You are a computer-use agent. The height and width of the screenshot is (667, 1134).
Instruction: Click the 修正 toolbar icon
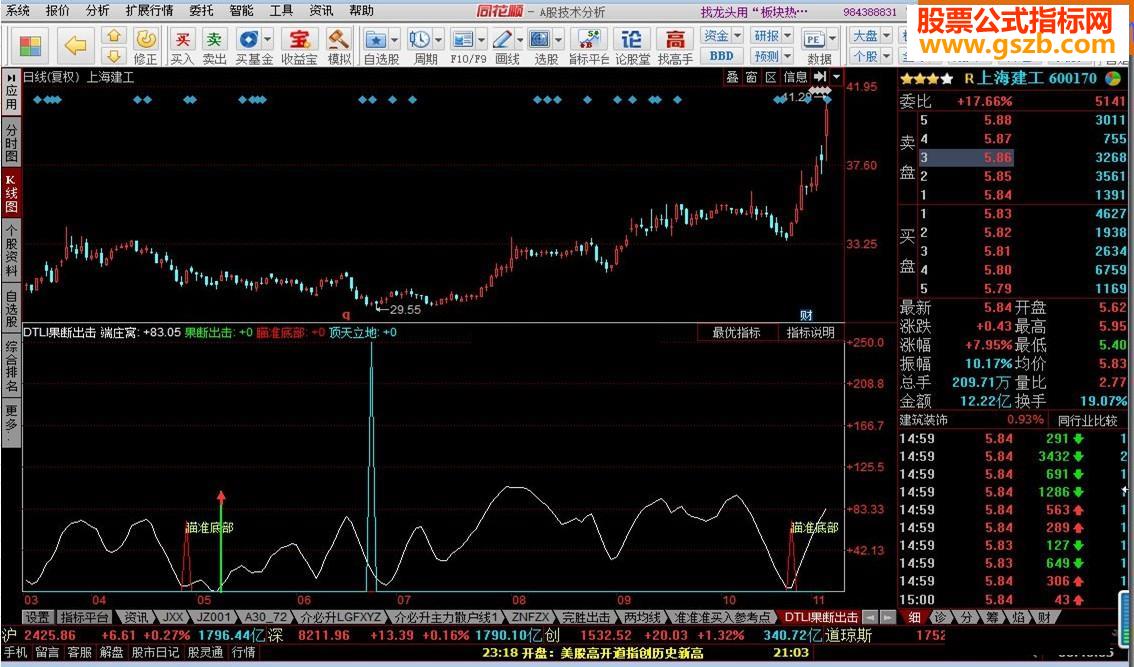point(145,46)
